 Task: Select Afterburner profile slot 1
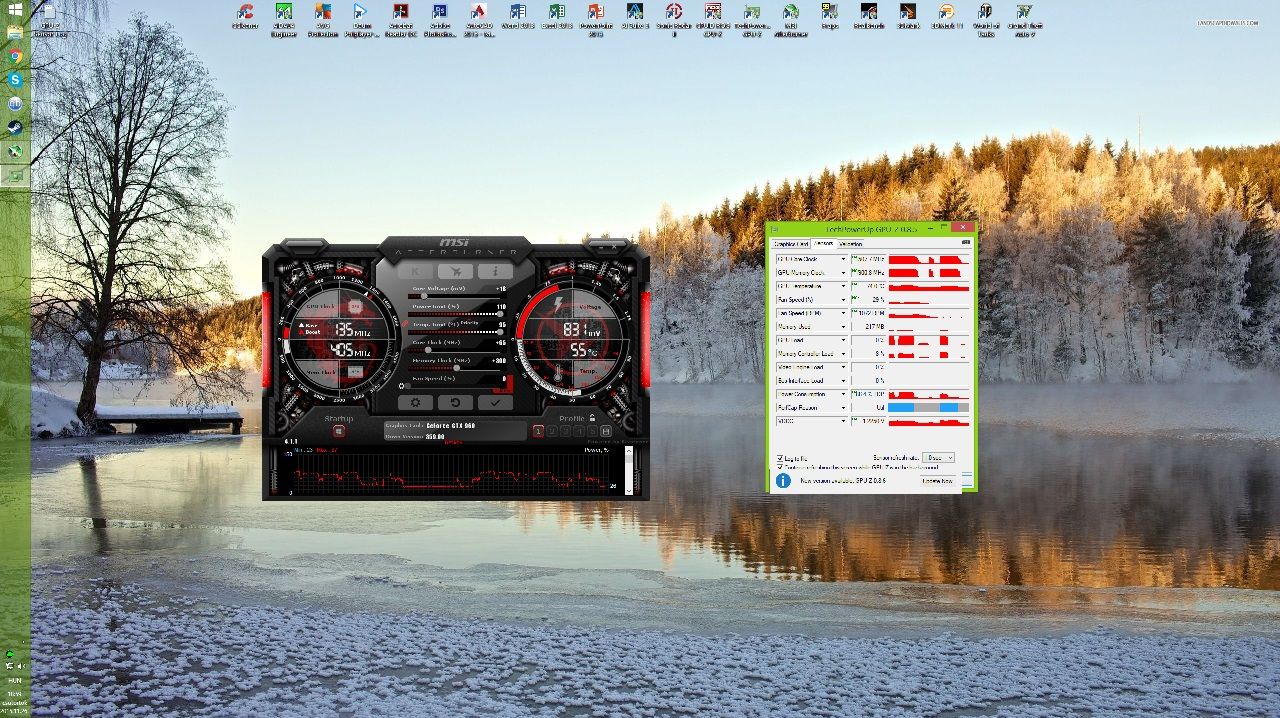[x=538, y=432]
